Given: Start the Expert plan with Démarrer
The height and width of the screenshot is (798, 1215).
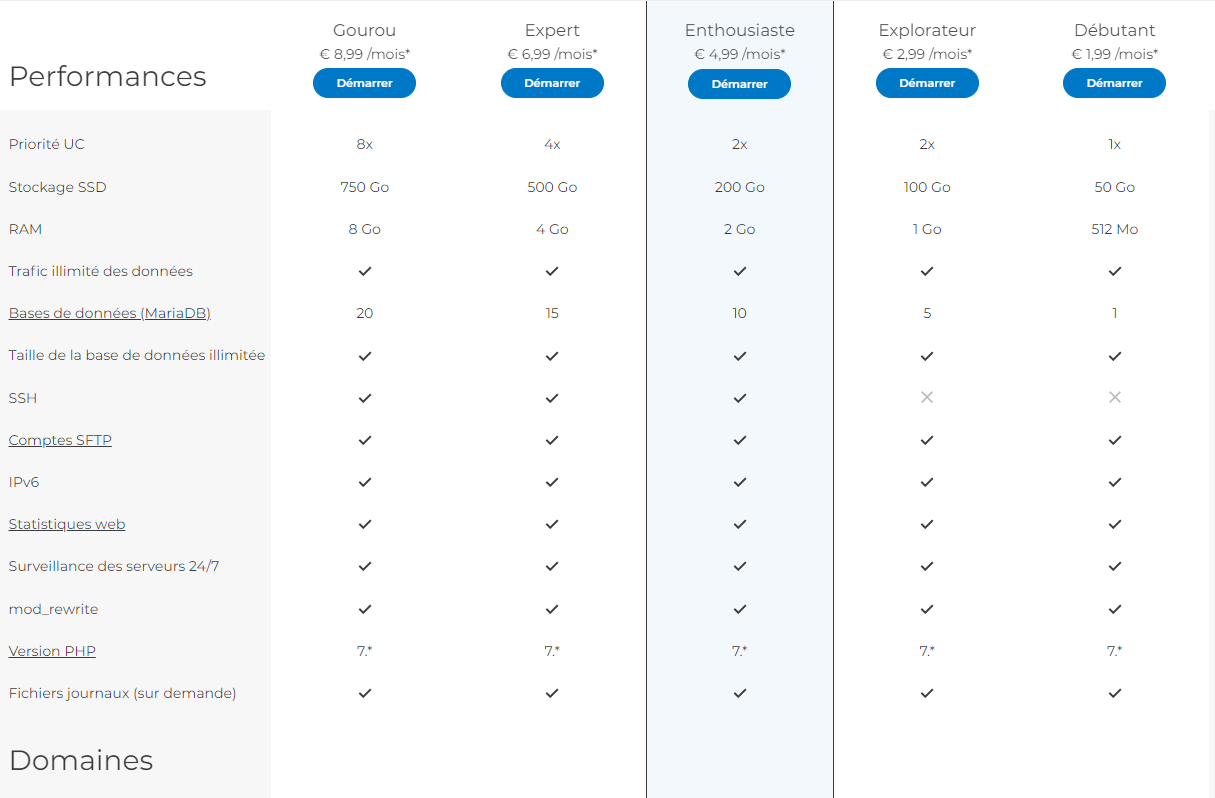Looking at the screenshot, I should click(x=552, y=84).
